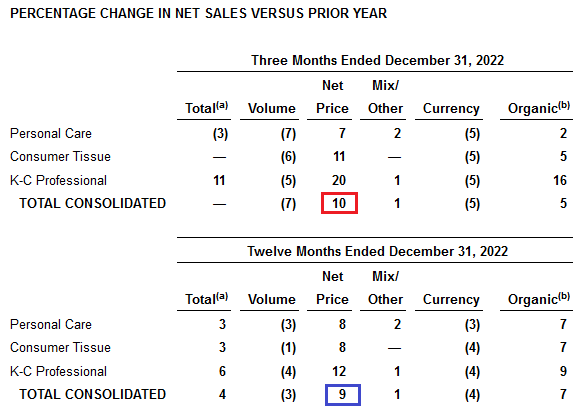Select the Twelve Months Ended December 31, 2022 header
This screenshot has width=583, height=411.
(377, 251)
